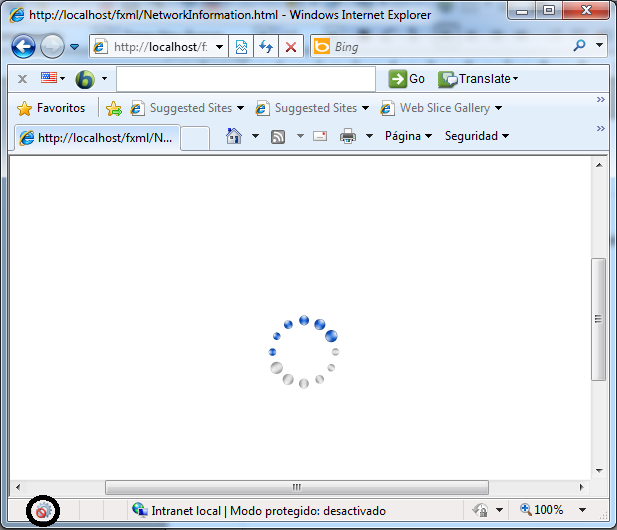Click the vertical scrollbar thumb
This screenshot has width=617, height=530.
click(599, 319)
